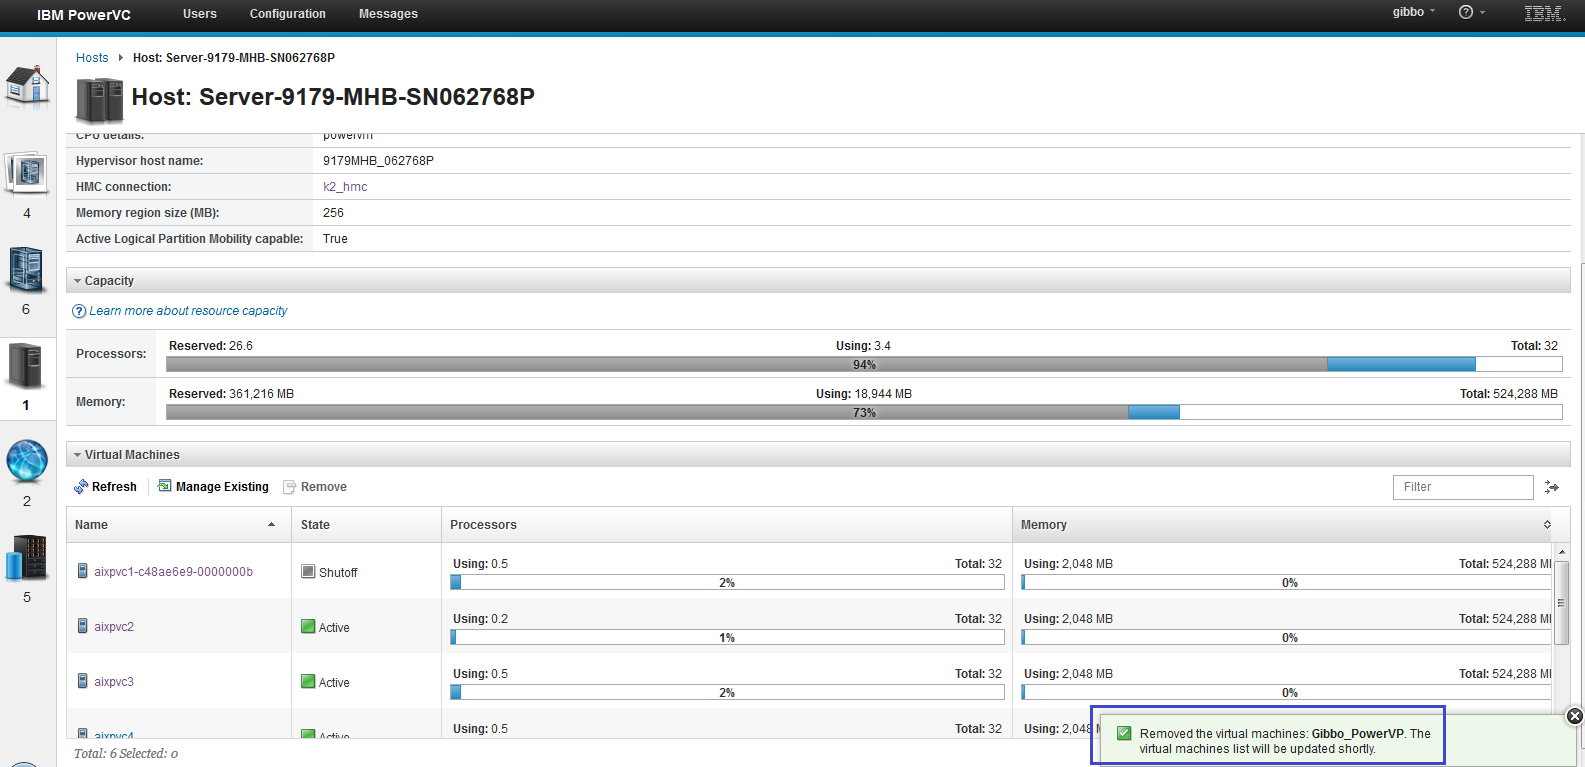
Task: Open the Home icon in the sidebar
Action: 27,84
